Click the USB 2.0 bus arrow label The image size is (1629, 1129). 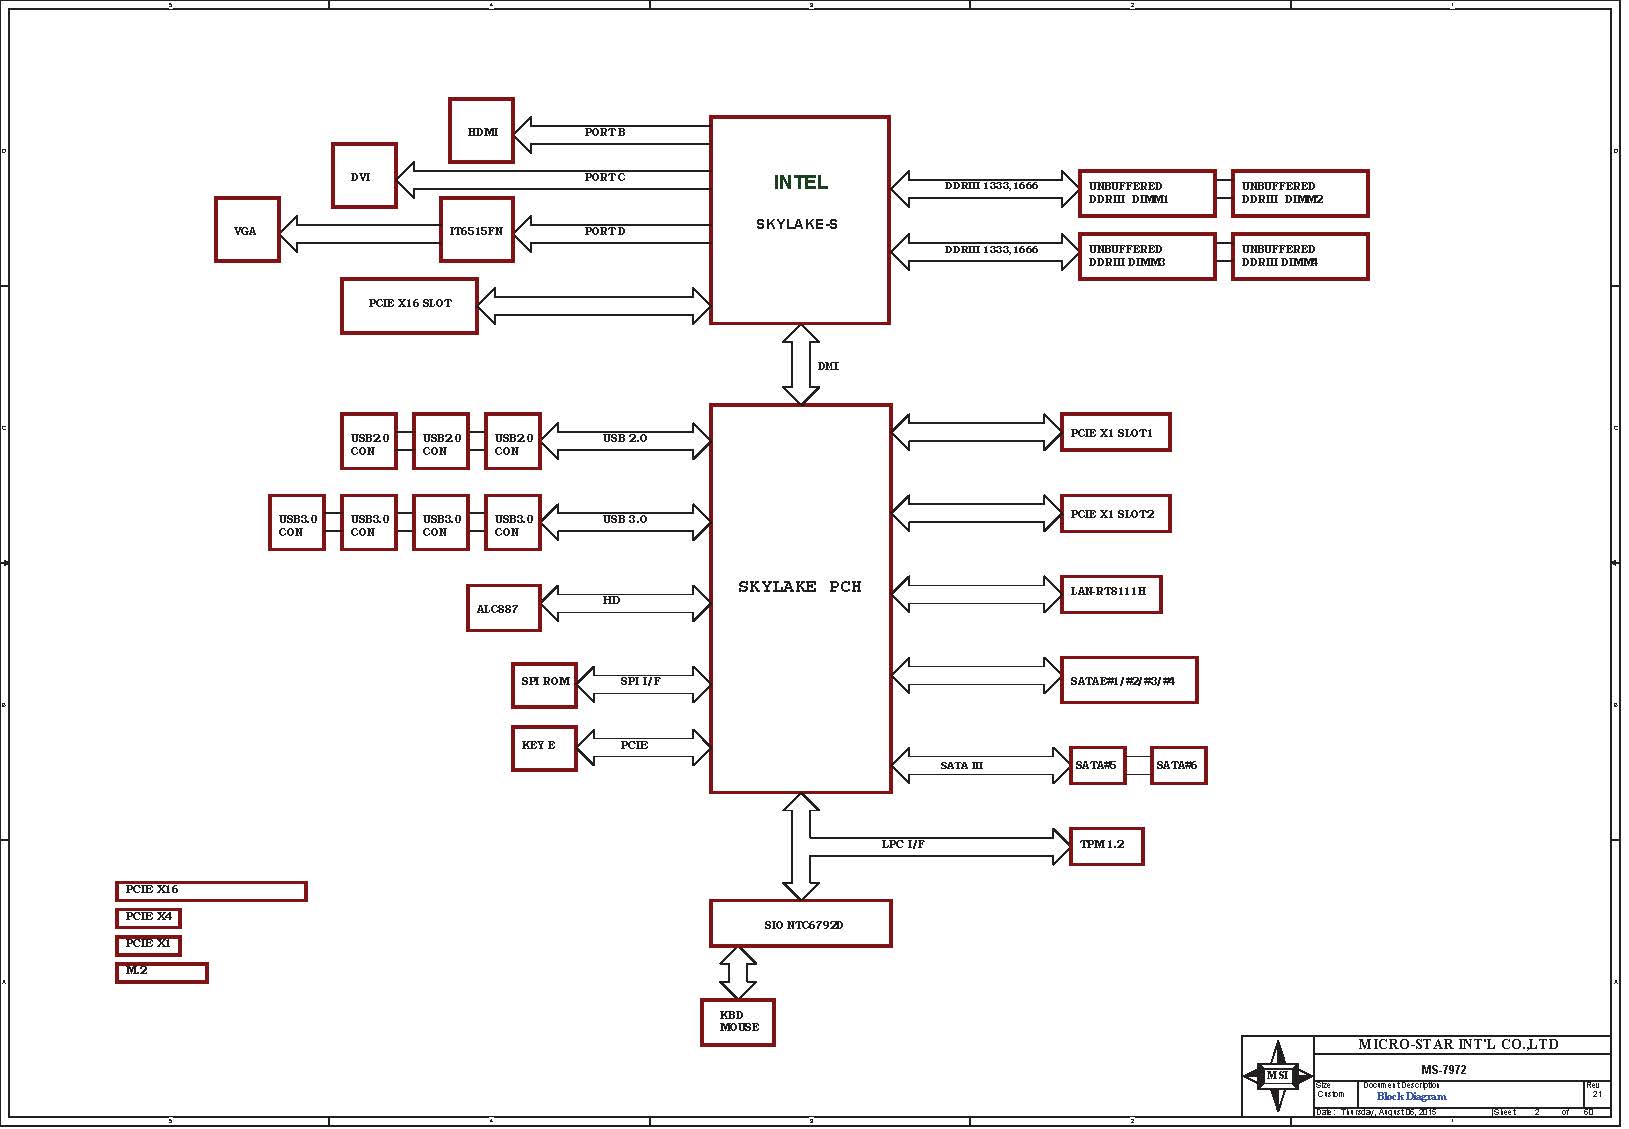tap(625, 438)
